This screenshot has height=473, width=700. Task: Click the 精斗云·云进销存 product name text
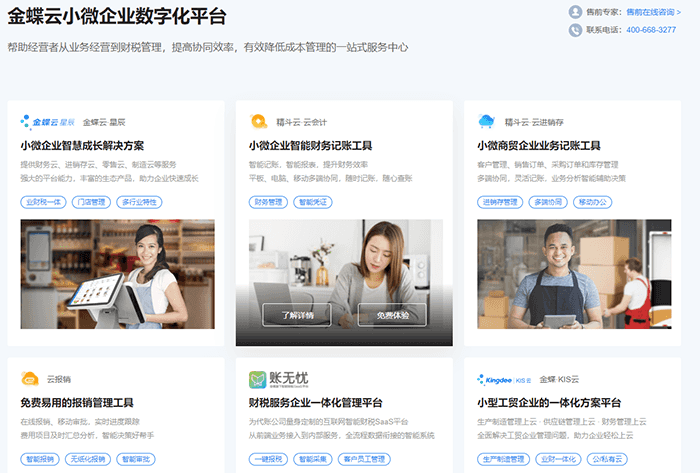click(534, 122)
